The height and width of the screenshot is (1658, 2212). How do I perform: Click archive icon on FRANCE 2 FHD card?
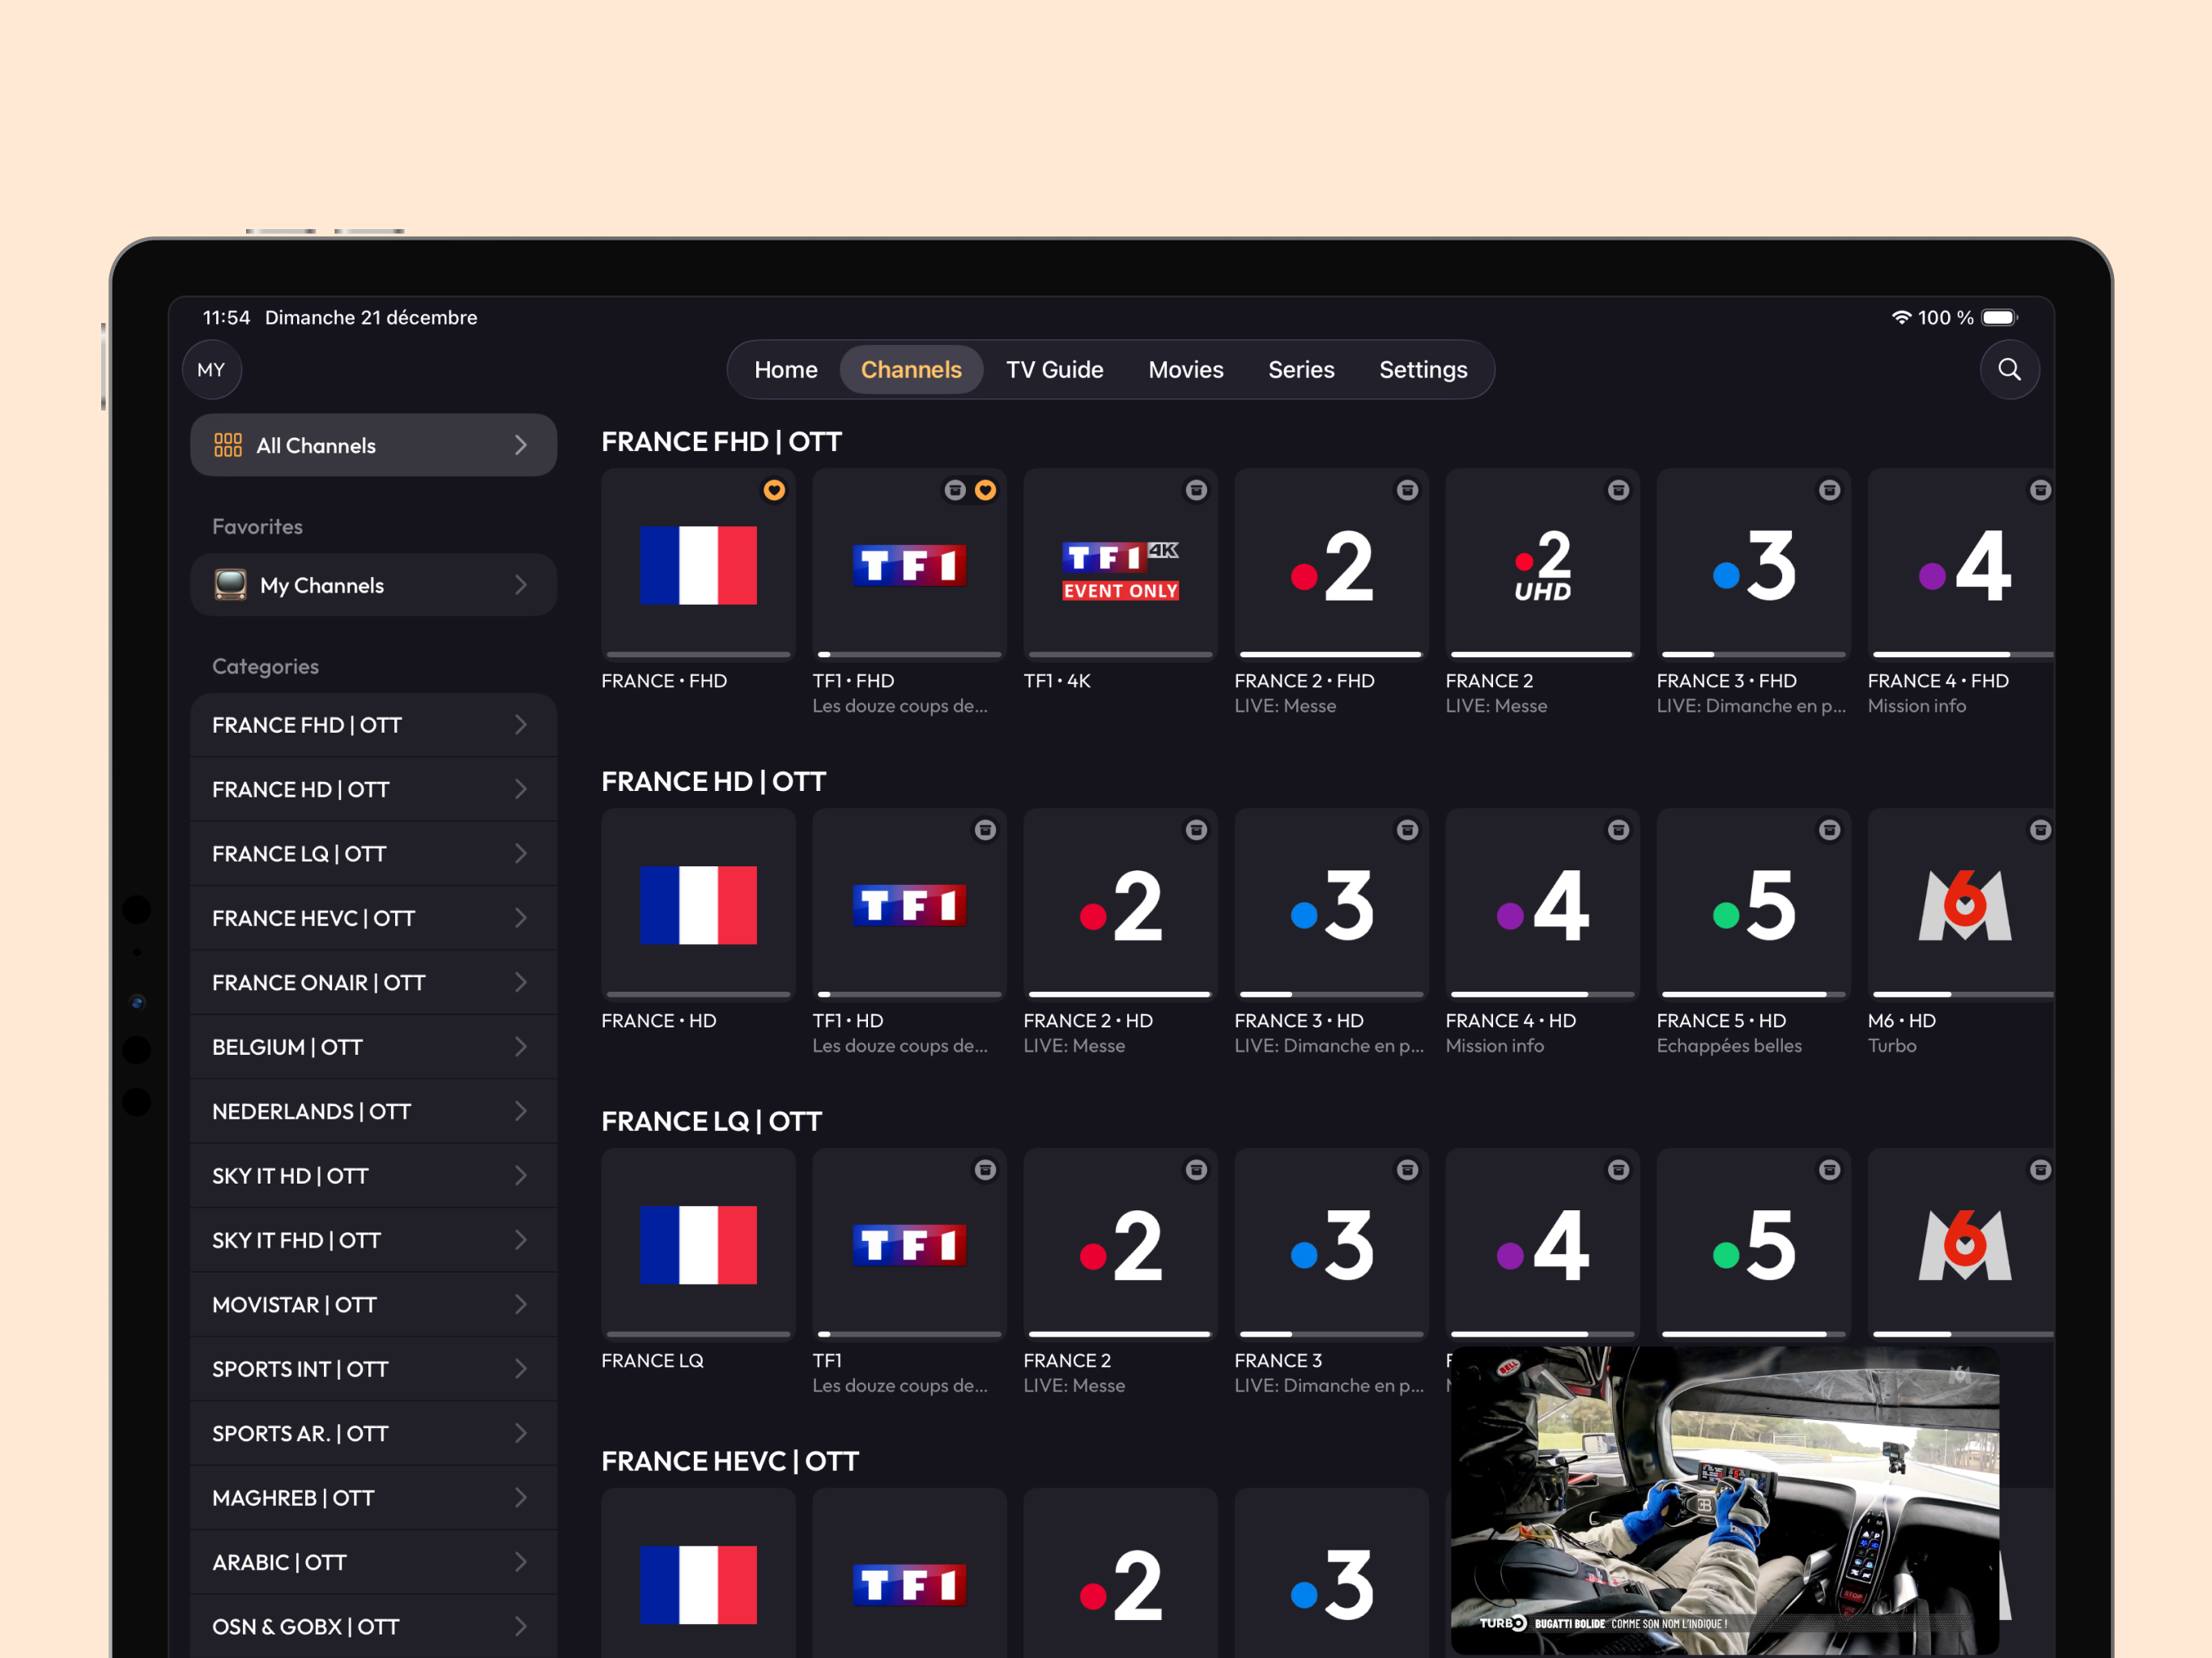pyautogui.click(x=1407, y=490)
